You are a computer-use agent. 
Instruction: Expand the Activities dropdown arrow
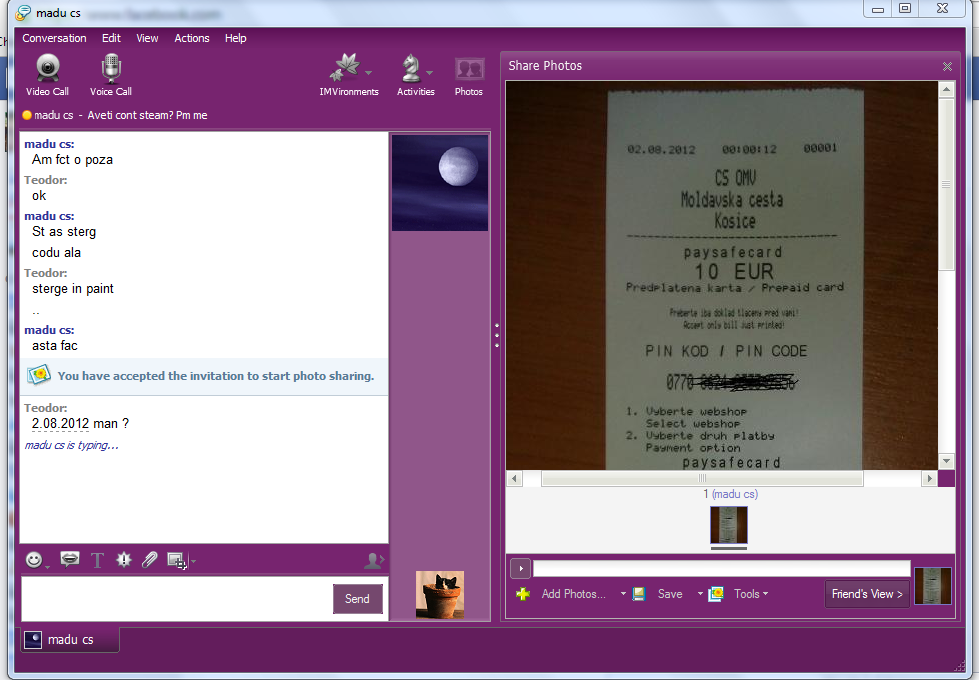tap(430, 73)
